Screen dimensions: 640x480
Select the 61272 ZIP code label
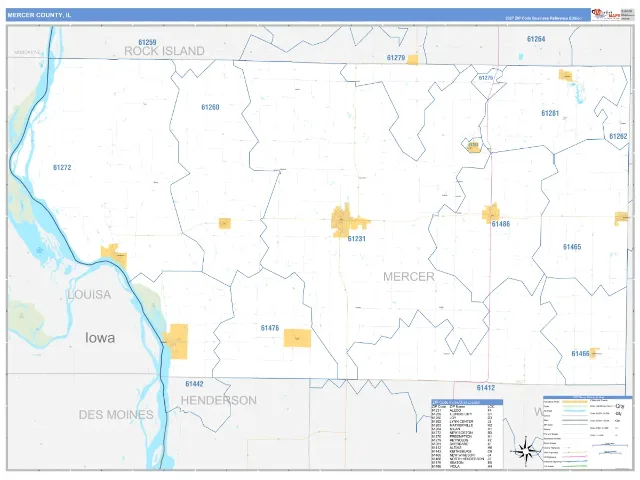(x=62, y=167)
